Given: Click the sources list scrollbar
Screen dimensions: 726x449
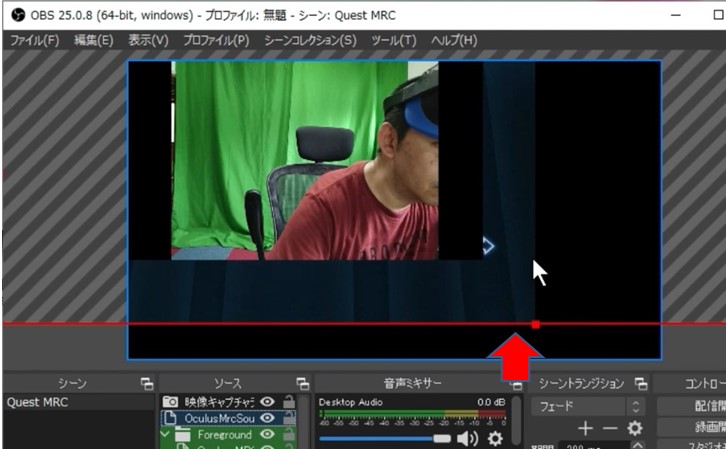Looking at the screenshot, I should (304, 421).
